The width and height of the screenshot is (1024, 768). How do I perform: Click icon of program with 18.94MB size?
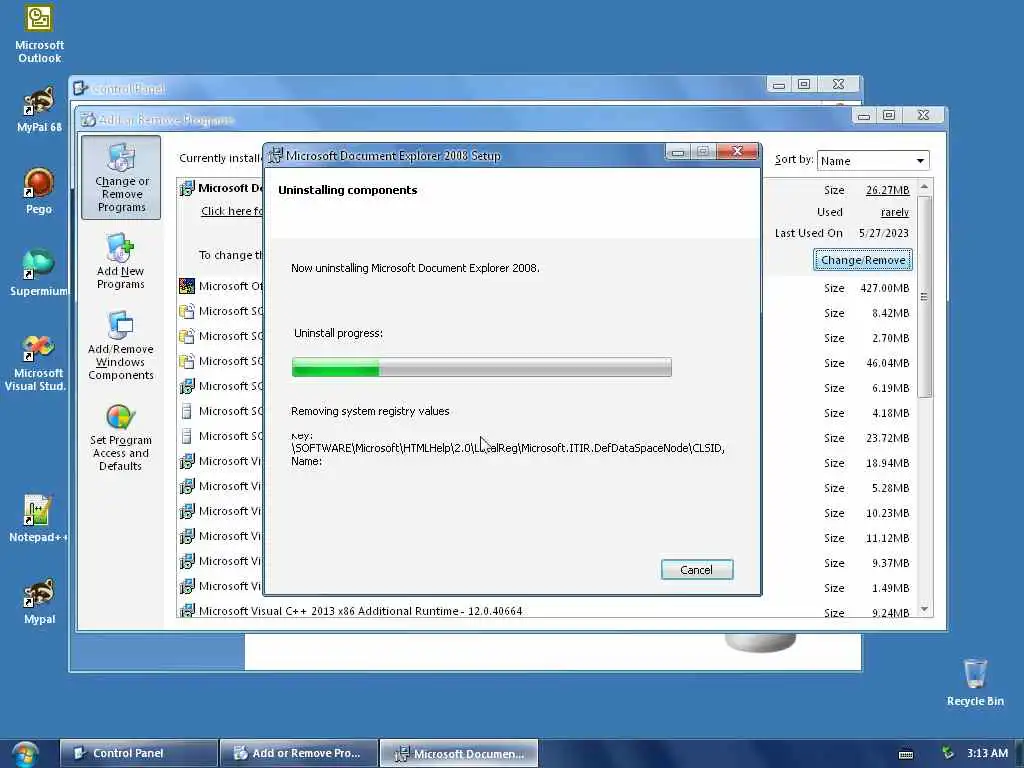click(187, 461)
